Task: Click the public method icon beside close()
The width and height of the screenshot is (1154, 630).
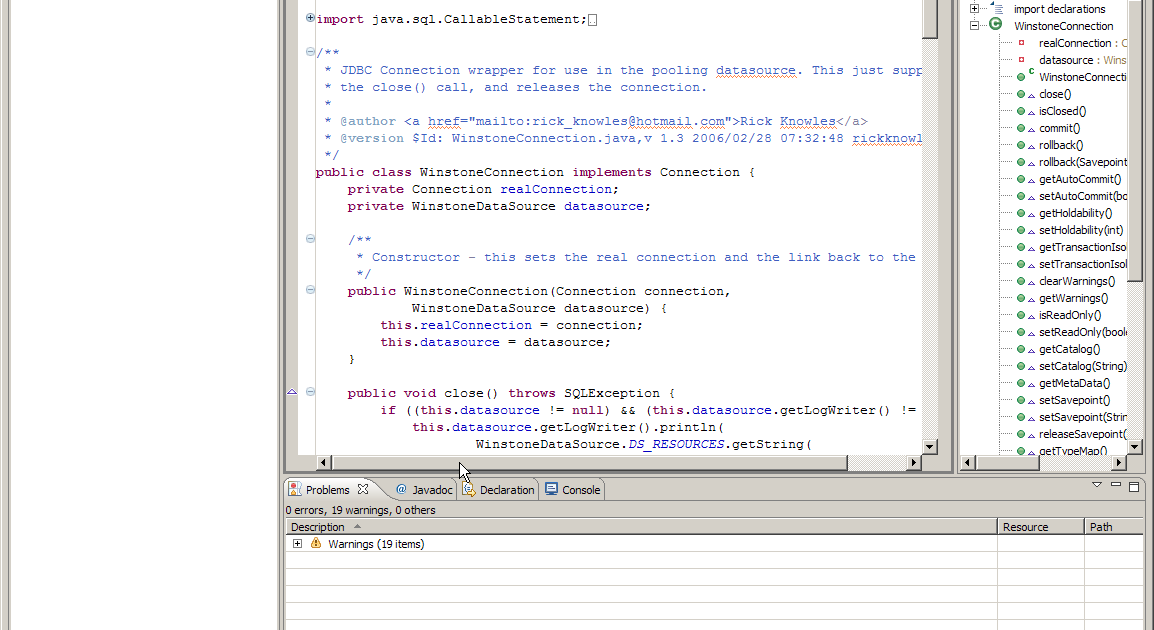Action: (1021, 94)
